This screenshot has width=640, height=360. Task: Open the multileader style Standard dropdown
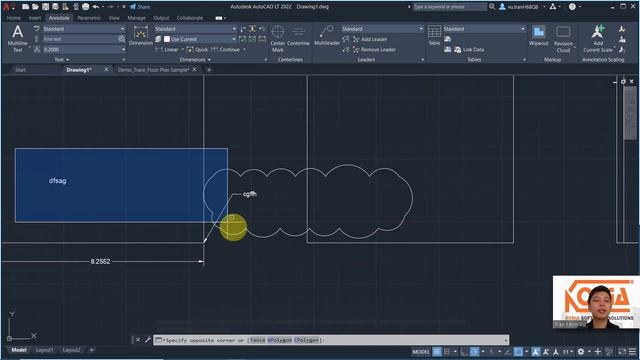pos(382,29)
